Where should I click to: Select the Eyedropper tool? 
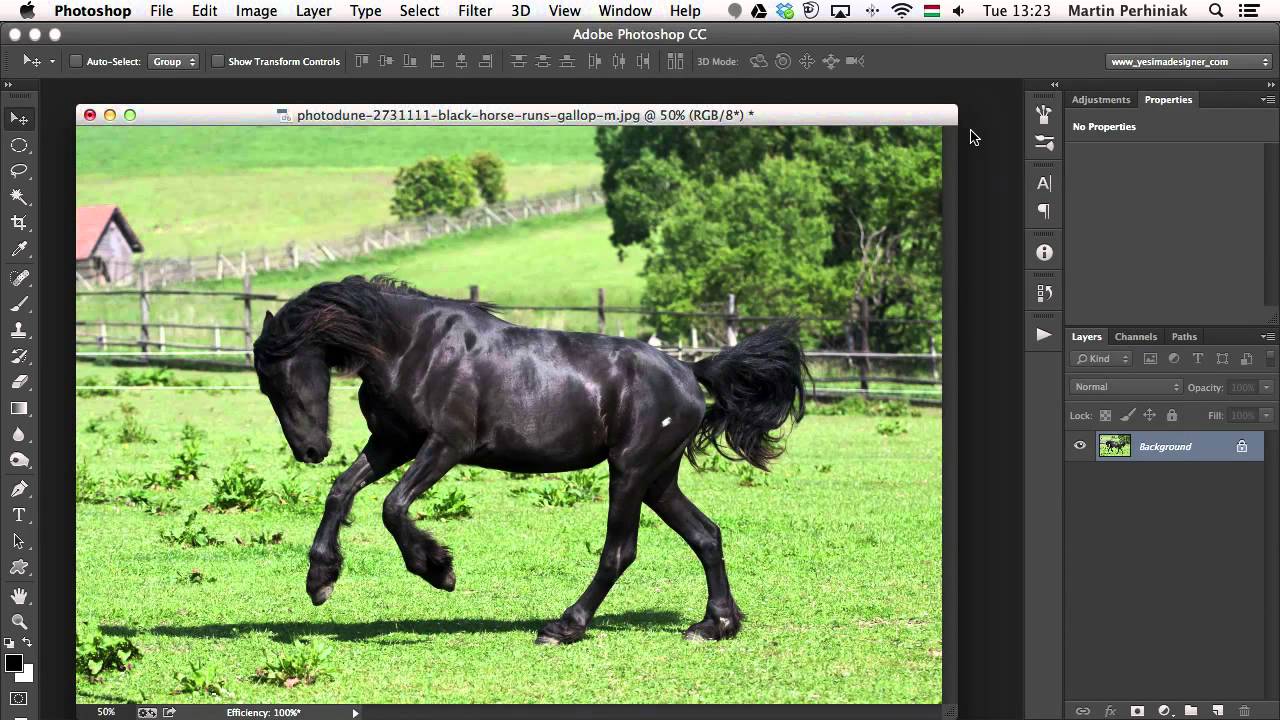tap(19, 249)
